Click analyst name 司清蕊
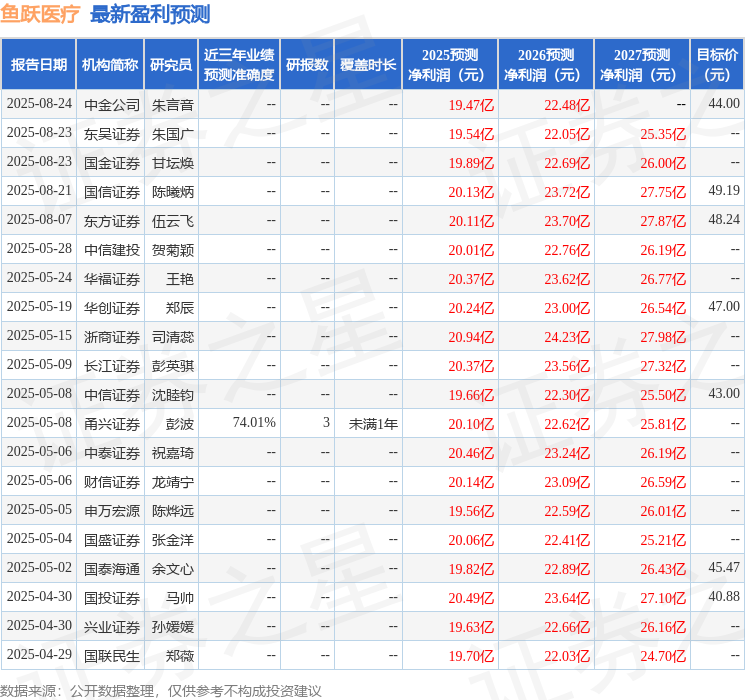745x700 pixels. tap(173, 337)
